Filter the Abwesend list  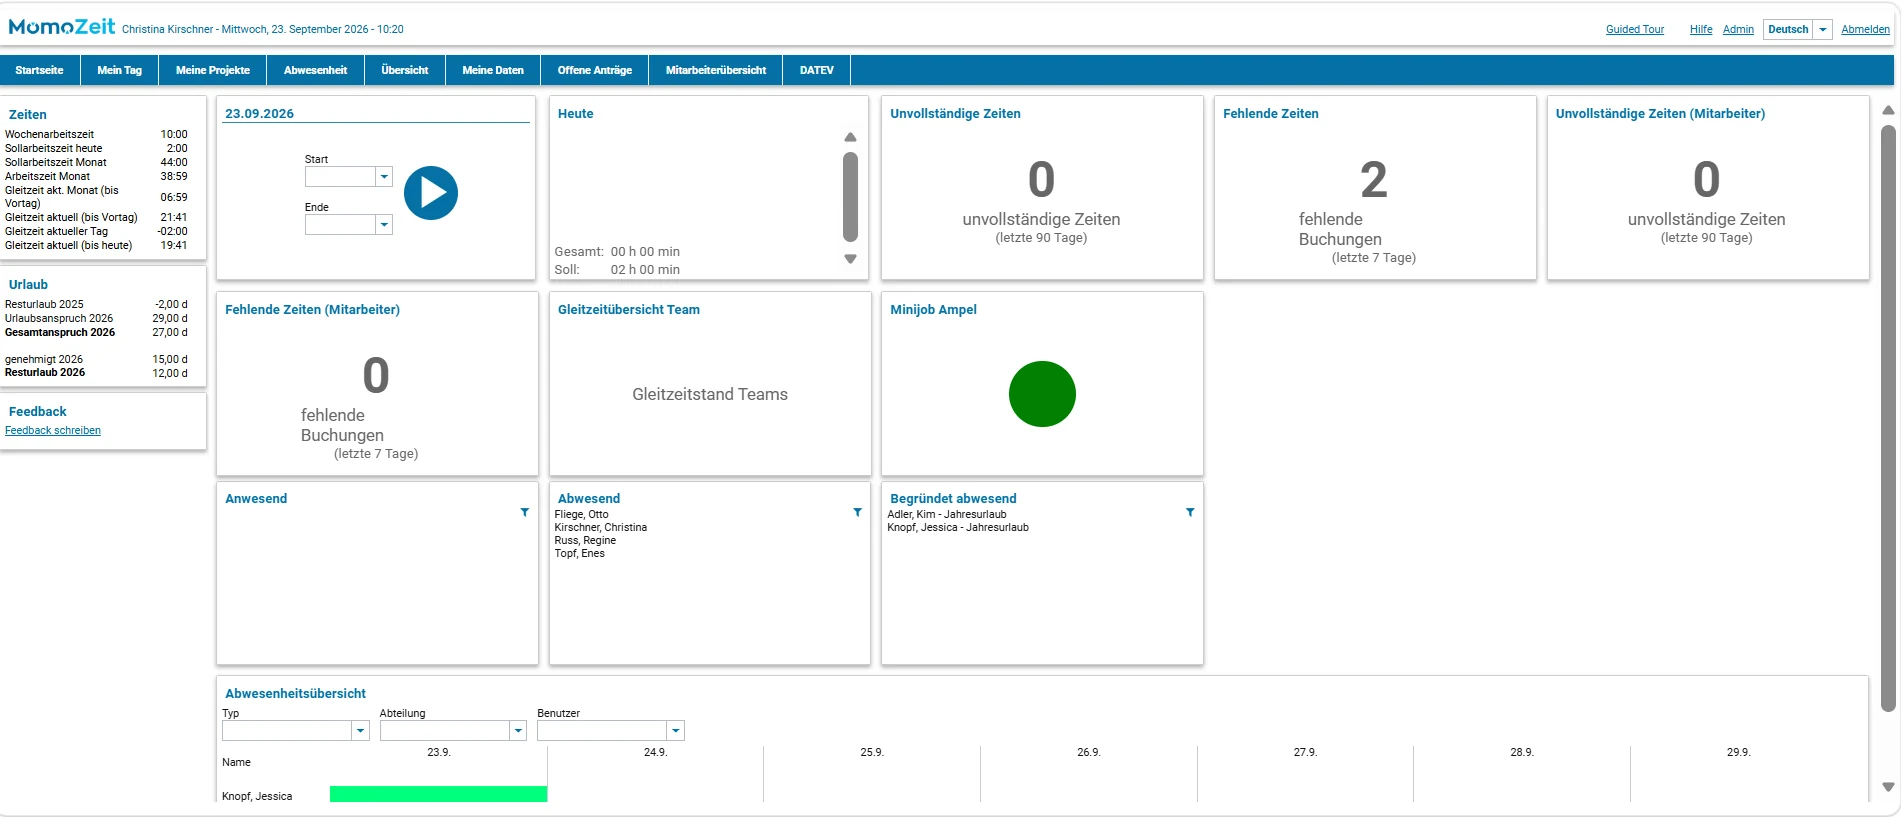(857, 512)
